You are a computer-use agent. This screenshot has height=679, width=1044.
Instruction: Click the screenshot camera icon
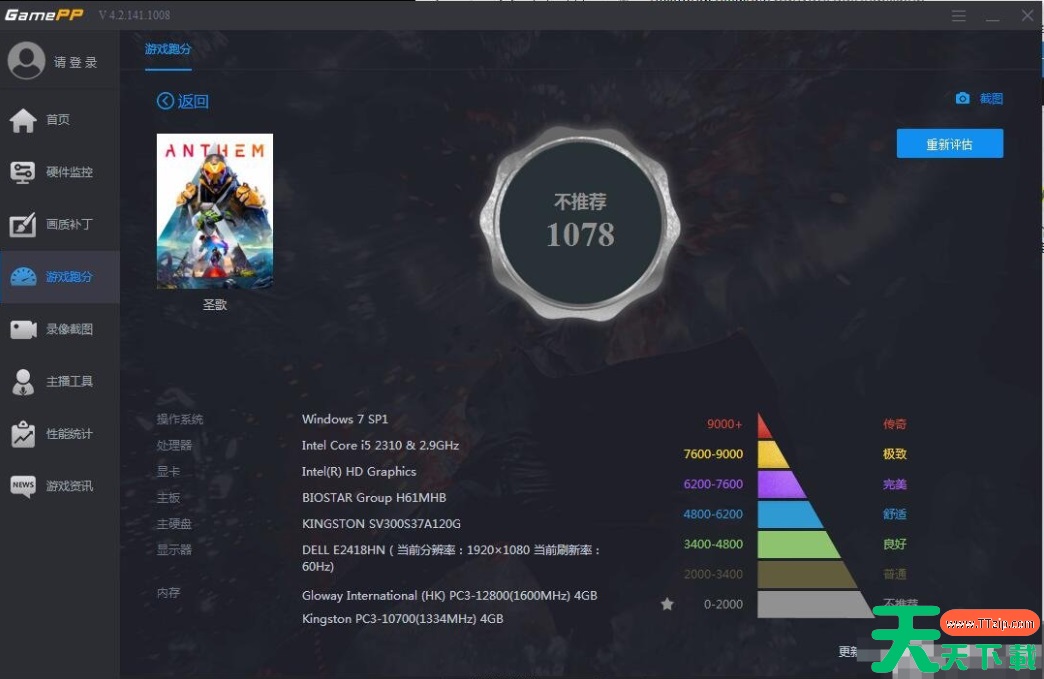point(963,99)
